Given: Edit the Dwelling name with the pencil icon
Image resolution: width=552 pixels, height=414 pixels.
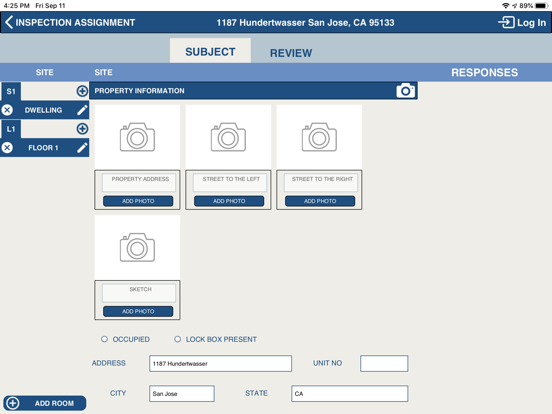Looking at the screenshot, I should coord(82,110).
